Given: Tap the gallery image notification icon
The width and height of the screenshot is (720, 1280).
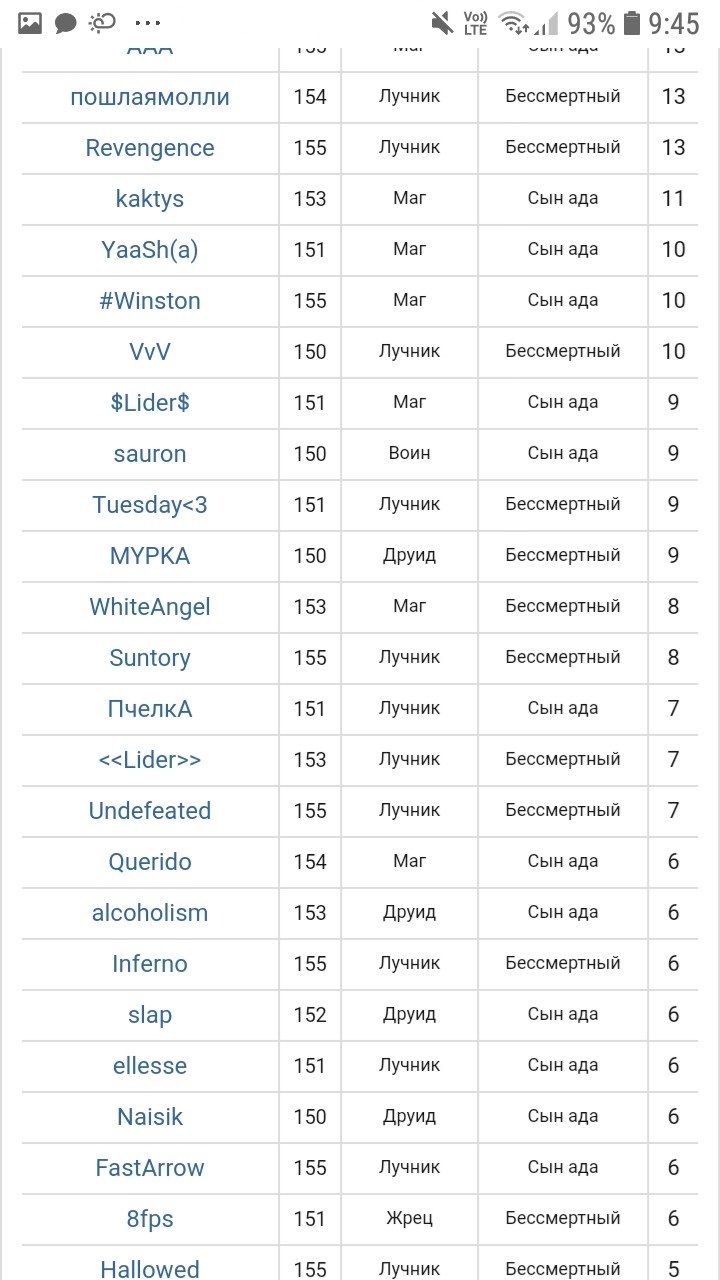Looking at the screenshot, I should tap(30, 23).
